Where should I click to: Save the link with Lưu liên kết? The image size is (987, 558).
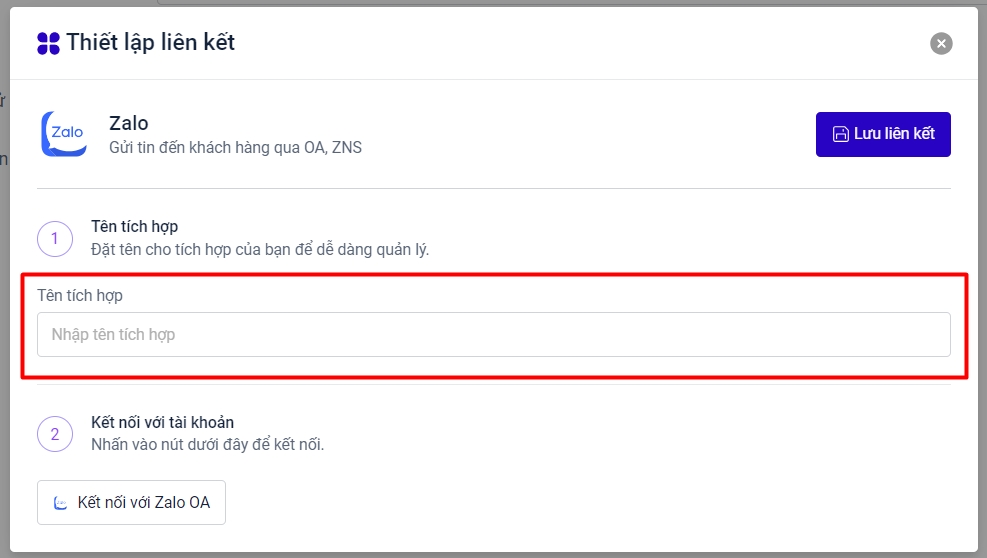(883, 134)
